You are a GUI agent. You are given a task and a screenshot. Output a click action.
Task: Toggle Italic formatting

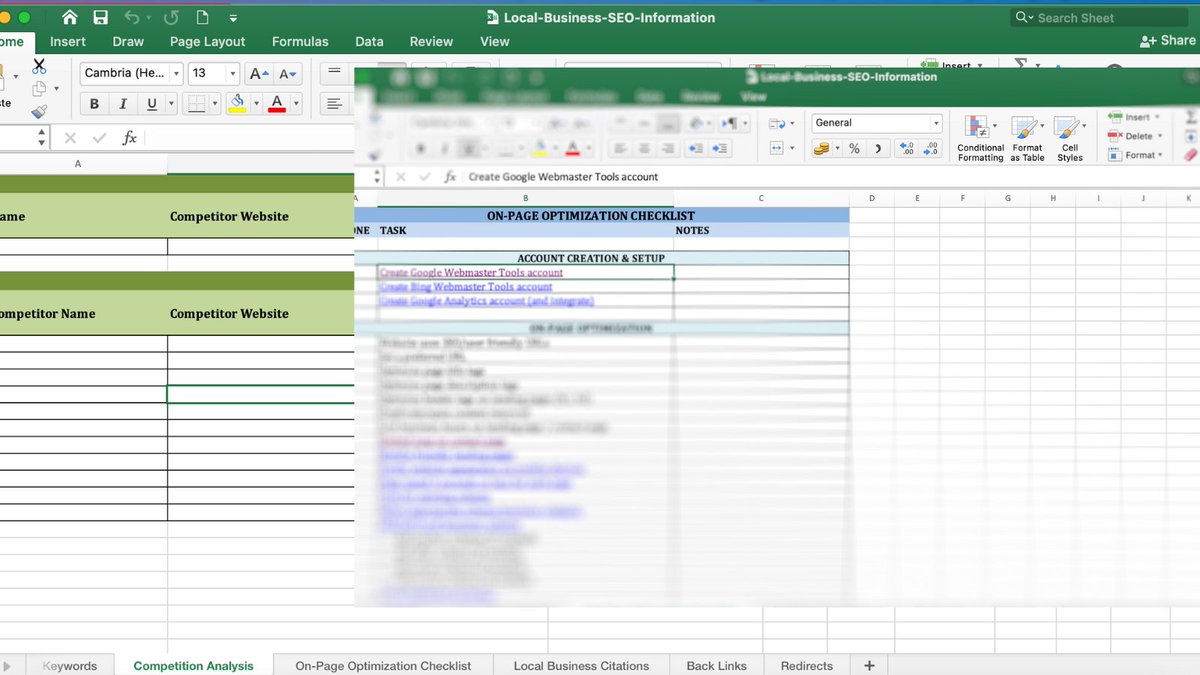pyautogui.click(x=123, y=104)
